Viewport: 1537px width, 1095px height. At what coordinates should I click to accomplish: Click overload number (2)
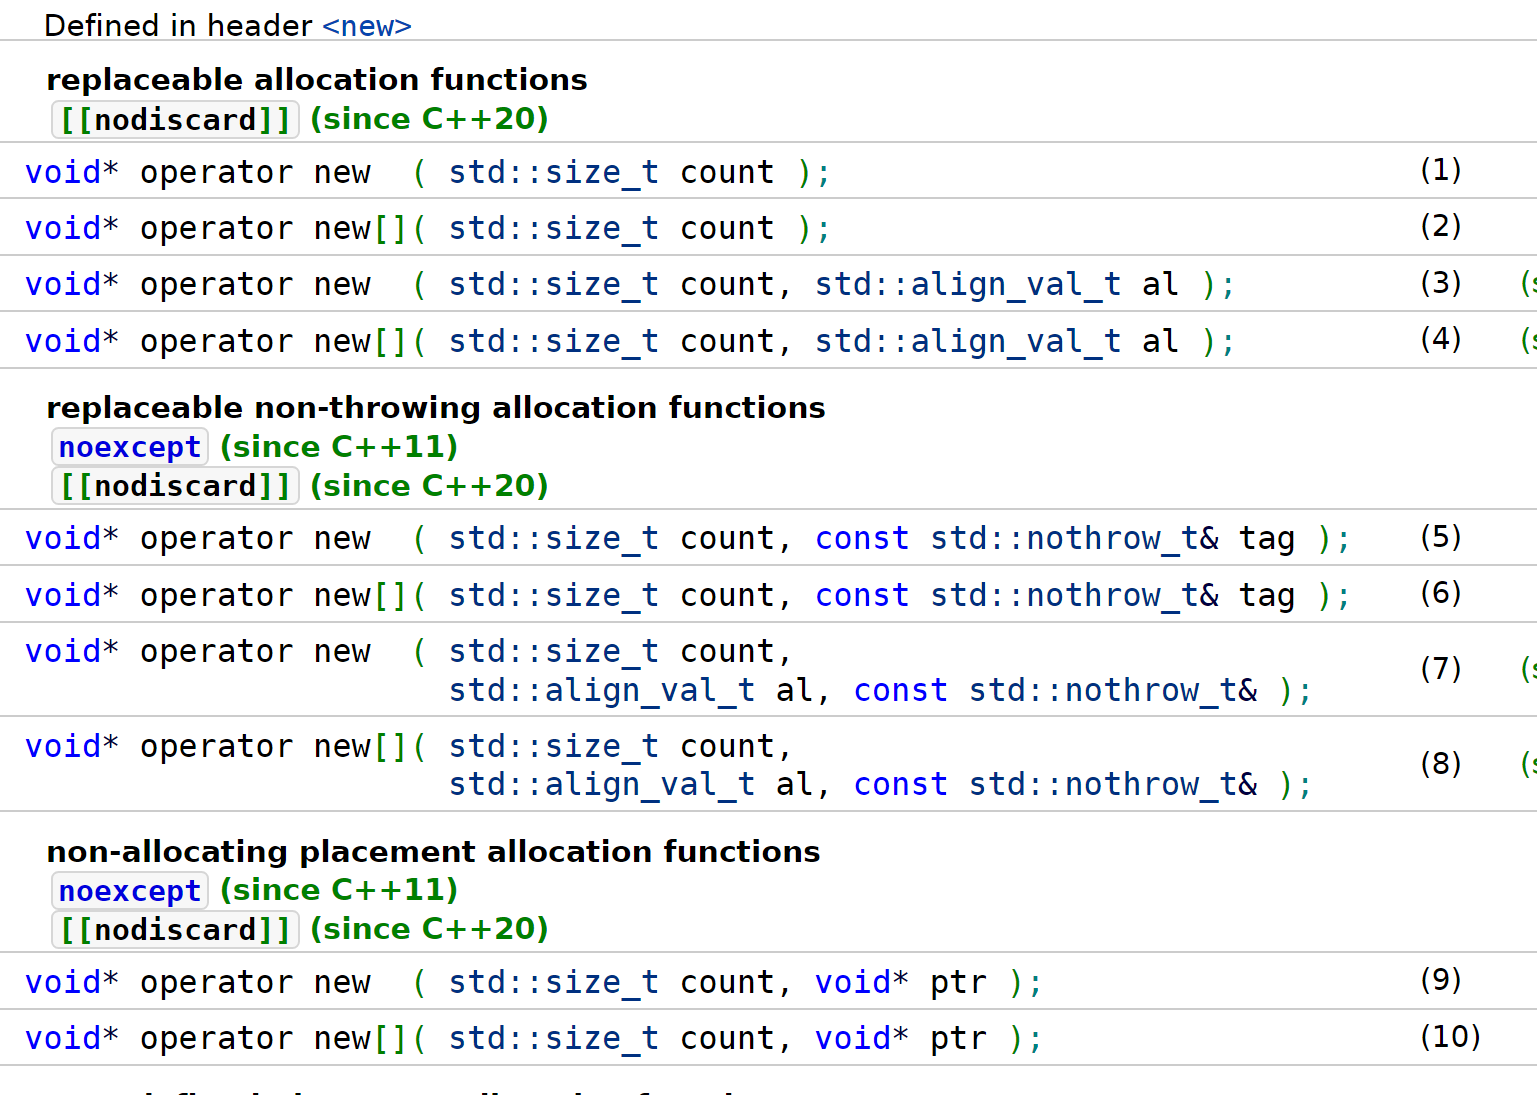pos(1441,225)
